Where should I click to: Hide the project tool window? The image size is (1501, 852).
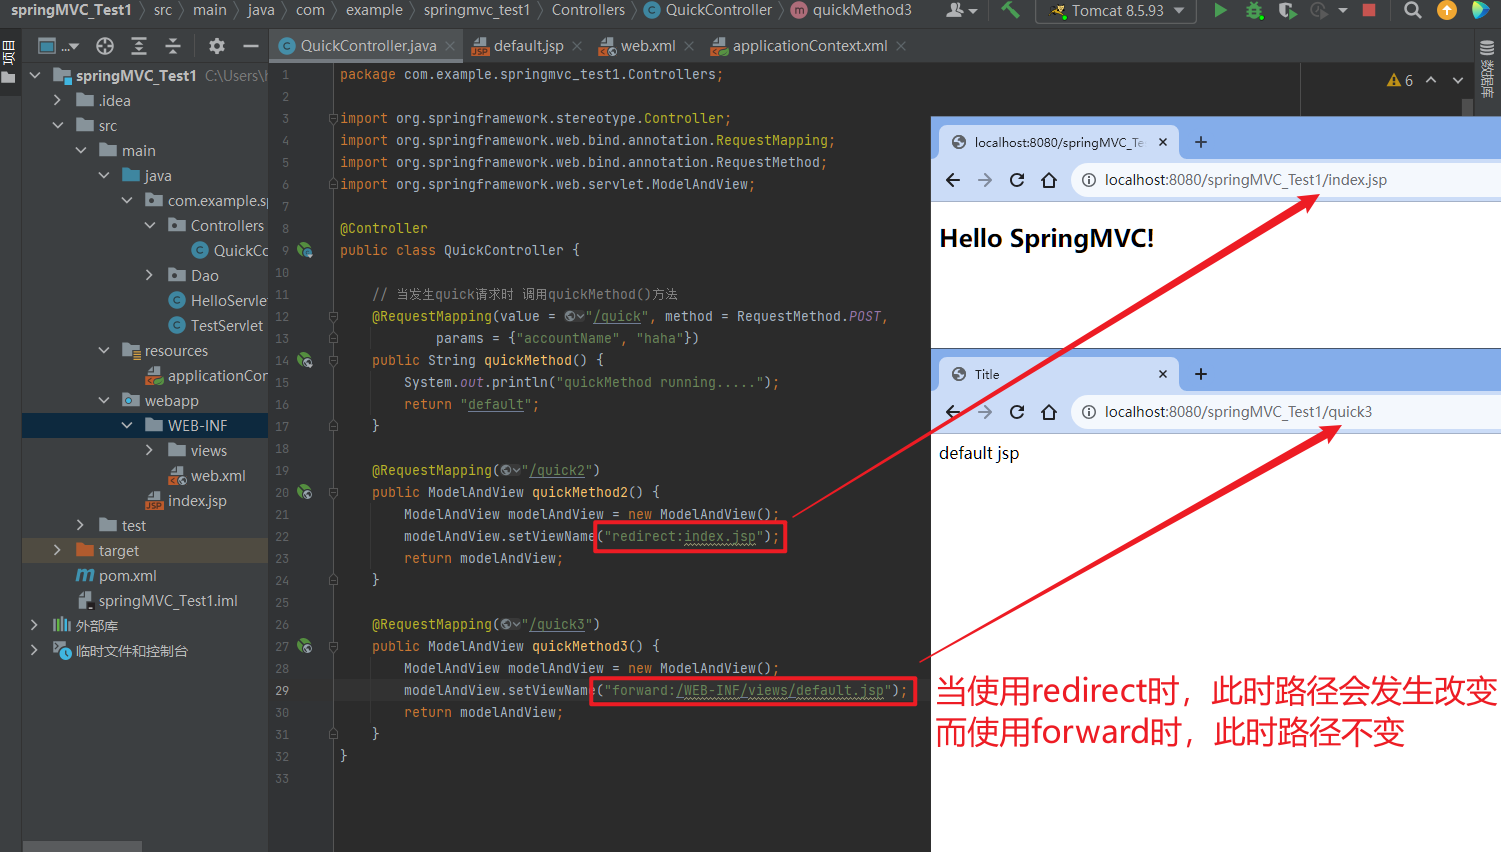(x=251, y=46)
